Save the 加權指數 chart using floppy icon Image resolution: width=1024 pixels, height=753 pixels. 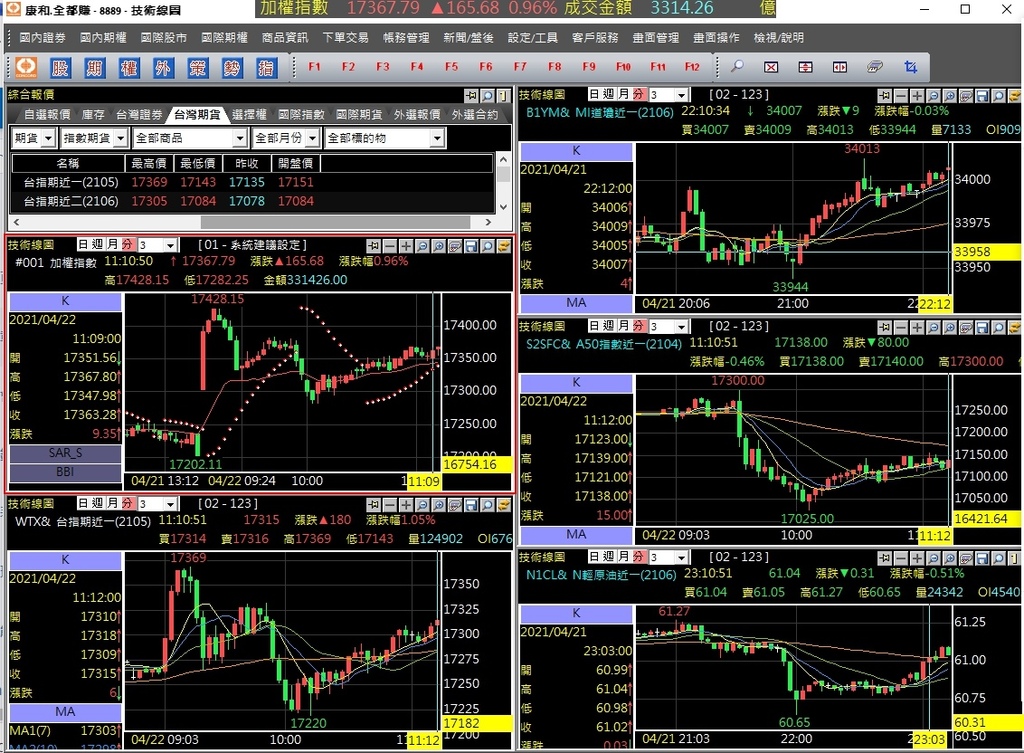click(472, 246)
